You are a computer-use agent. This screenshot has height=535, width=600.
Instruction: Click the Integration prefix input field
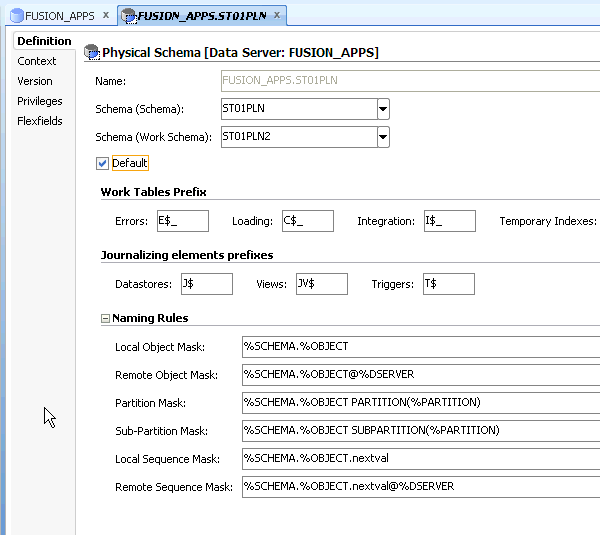449,221
